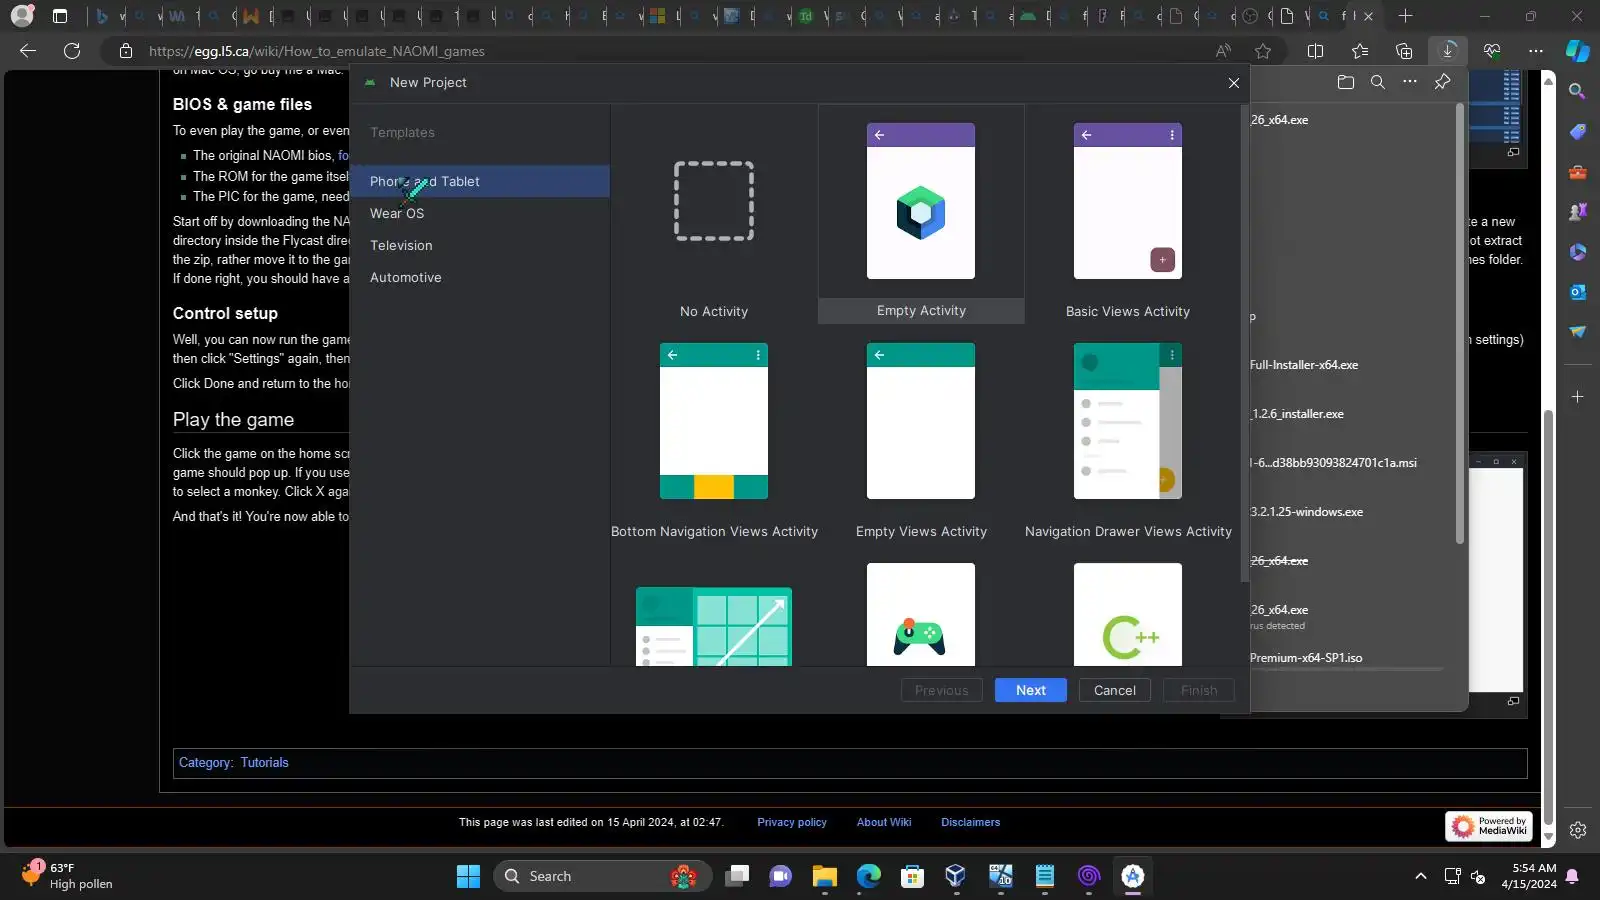Switch to Wear OS templates
This screenshot has width=1600, height=900.
(x=480, y=213)
